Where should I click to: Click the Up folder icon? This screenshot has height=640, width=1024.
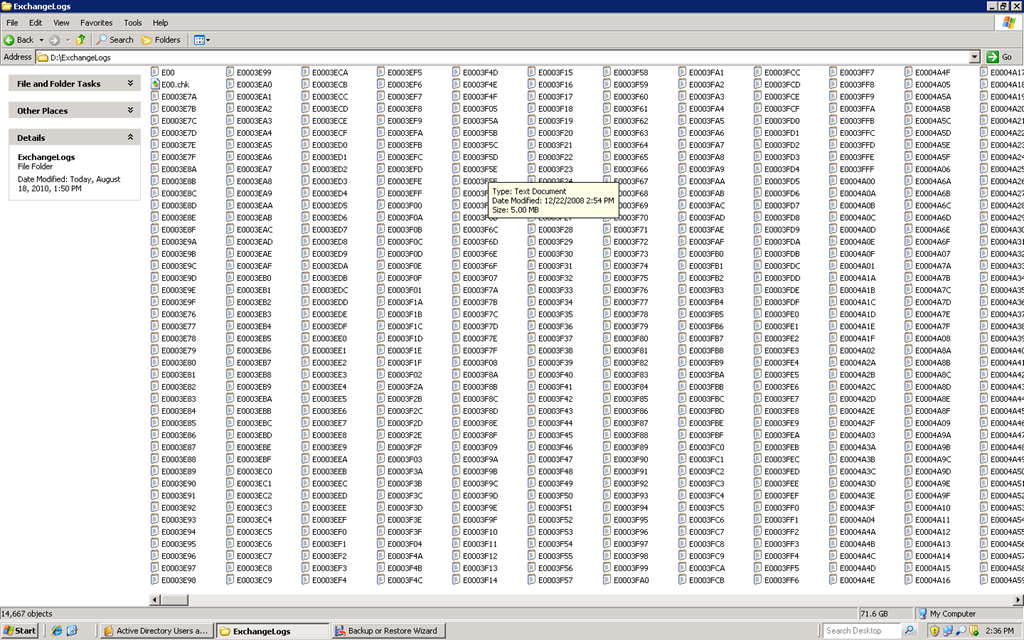click(81, 40)
